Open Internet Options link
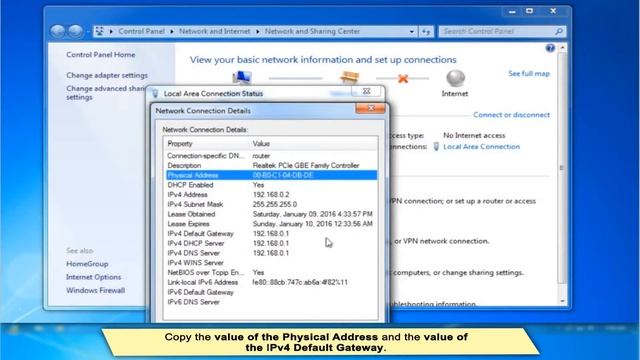The height and width of the screenshot is (360, 640). click(93, 277)
